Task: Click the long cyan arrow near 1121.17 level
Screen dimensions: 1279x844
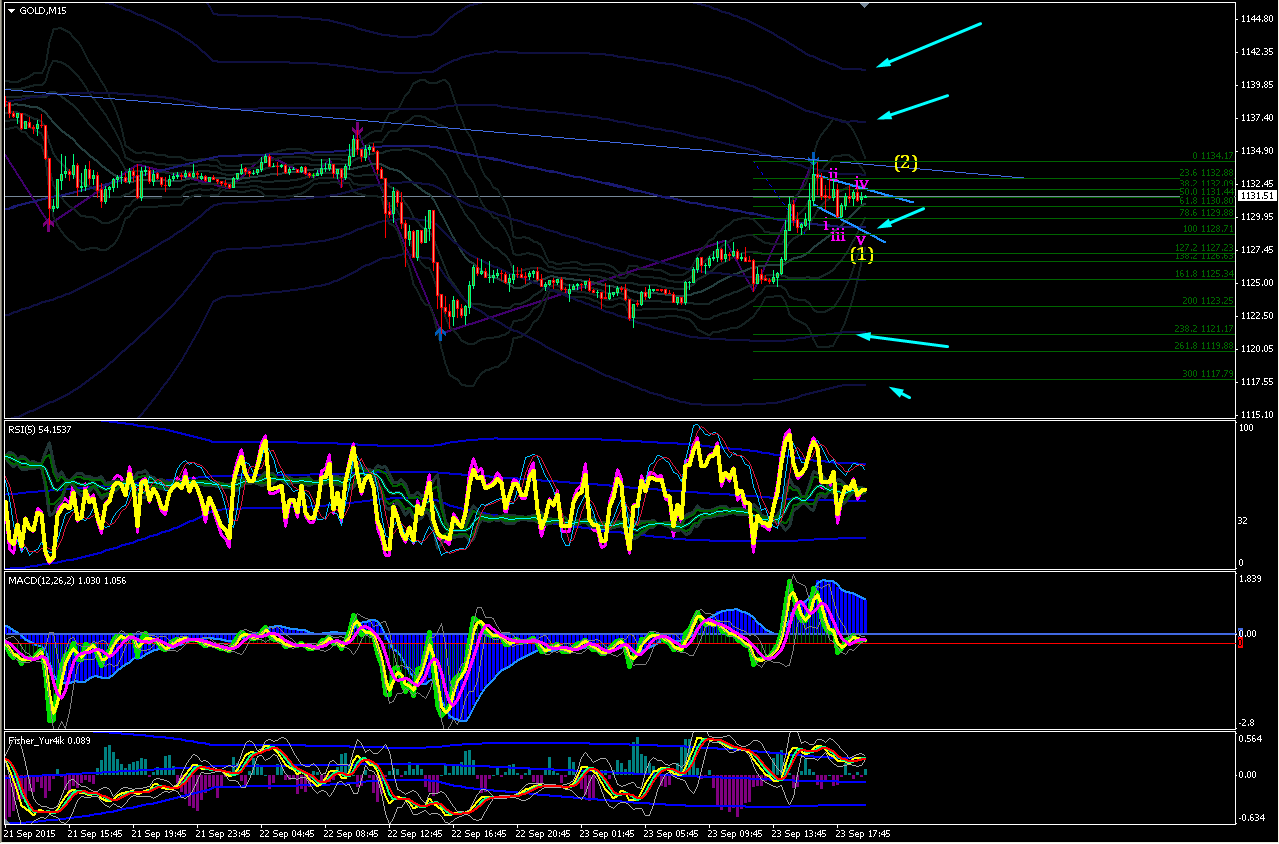Action: point(903,341)
